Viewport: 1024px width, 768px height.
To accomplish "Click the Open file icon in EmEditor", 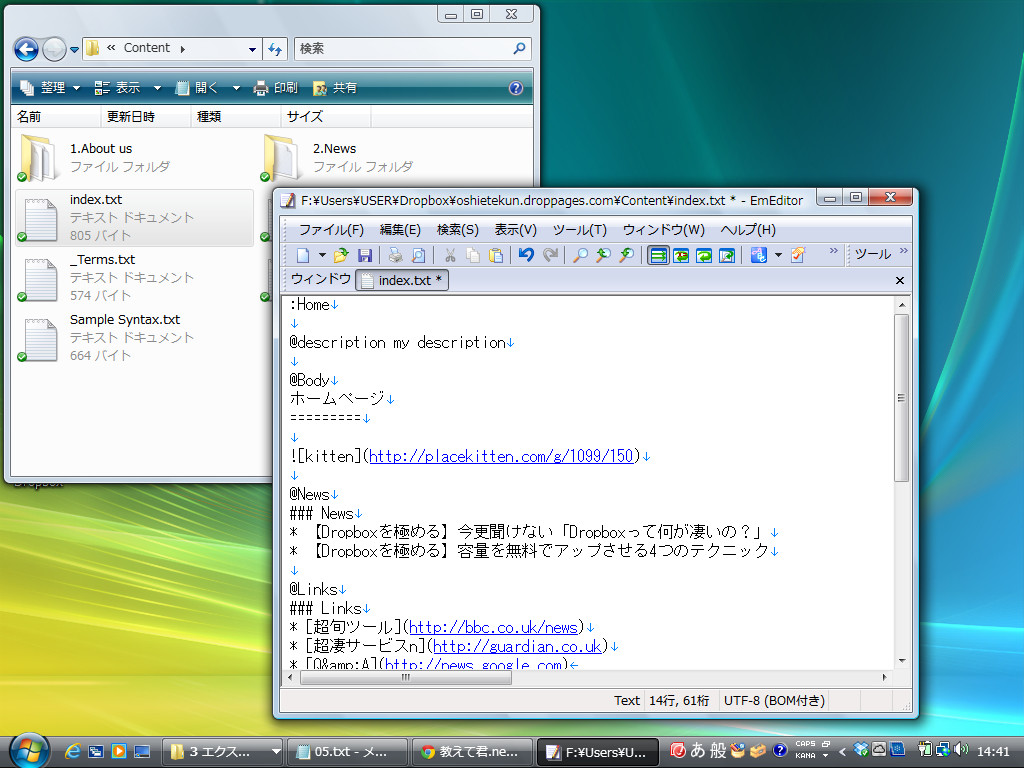I will [x=341, y=255].
